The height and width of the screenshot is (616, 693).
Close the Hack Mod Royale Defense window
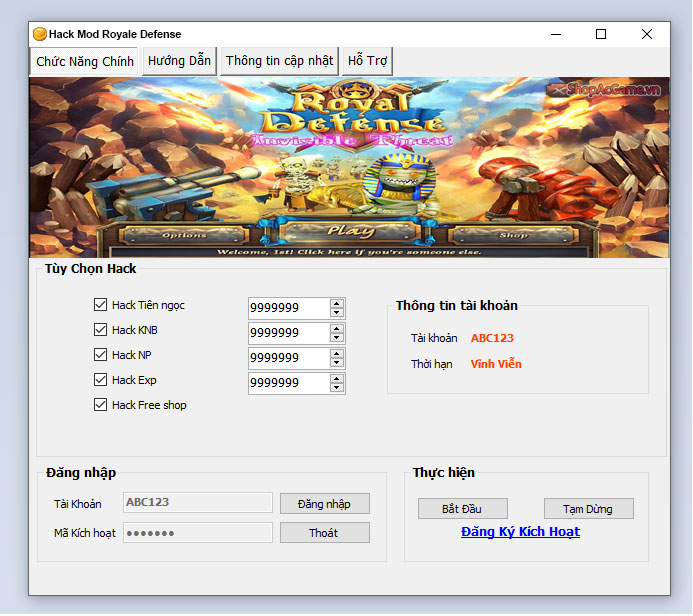(647, 34)
